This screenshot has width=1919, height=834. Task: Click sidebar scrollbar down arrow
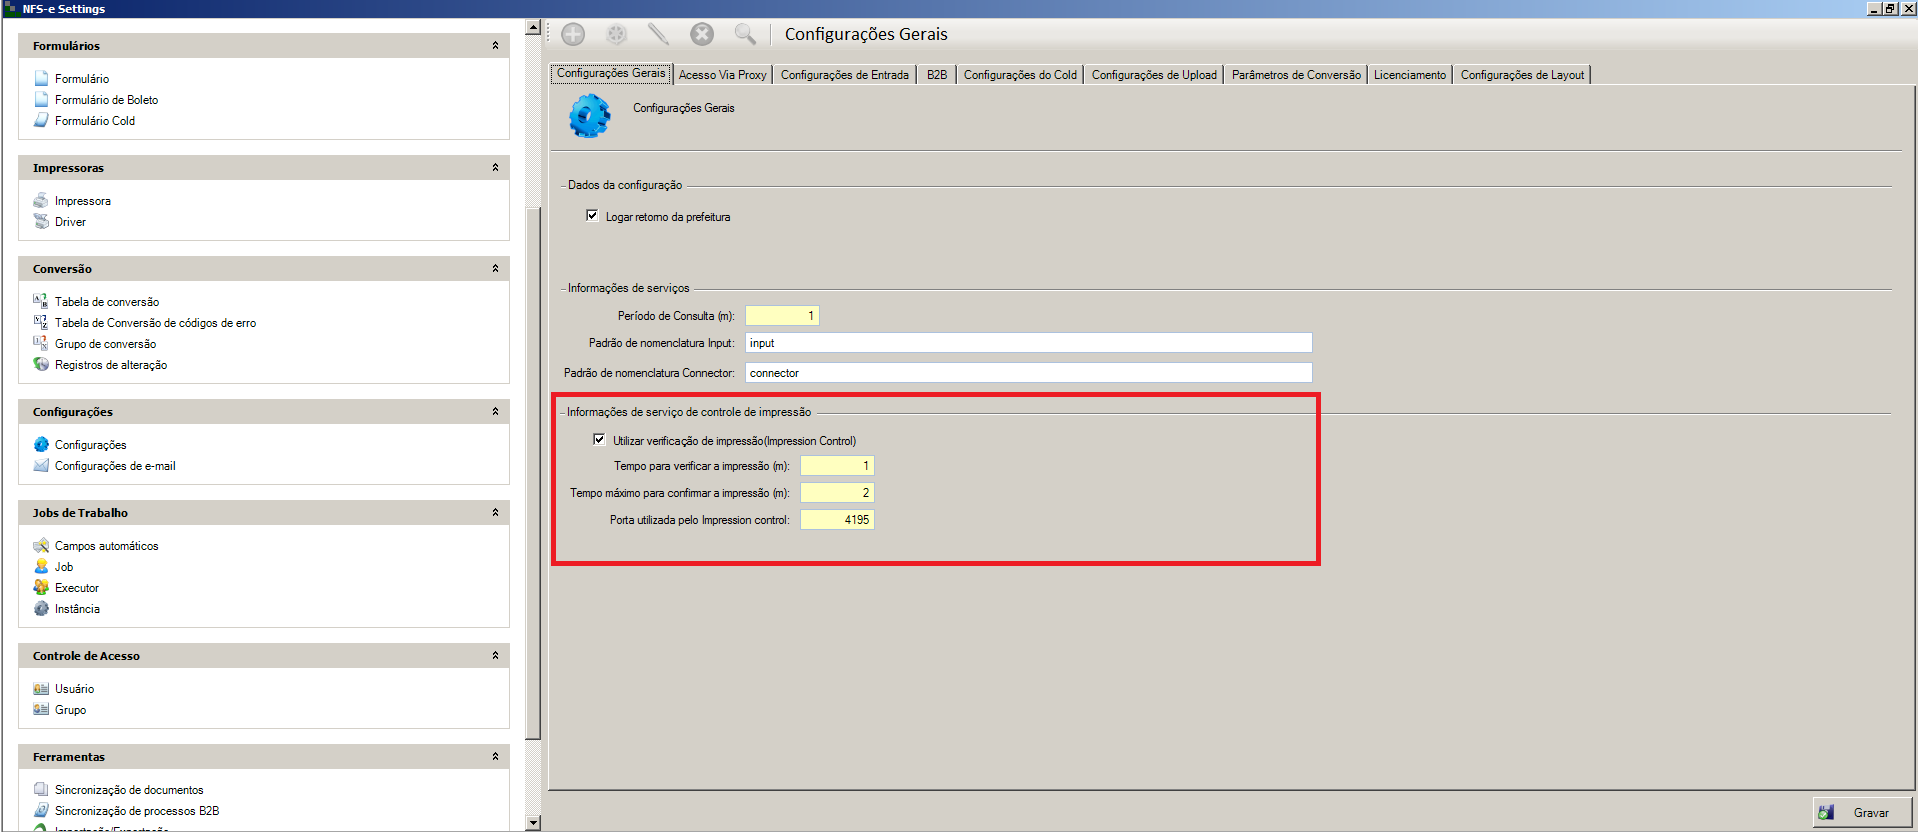point(533,823)
